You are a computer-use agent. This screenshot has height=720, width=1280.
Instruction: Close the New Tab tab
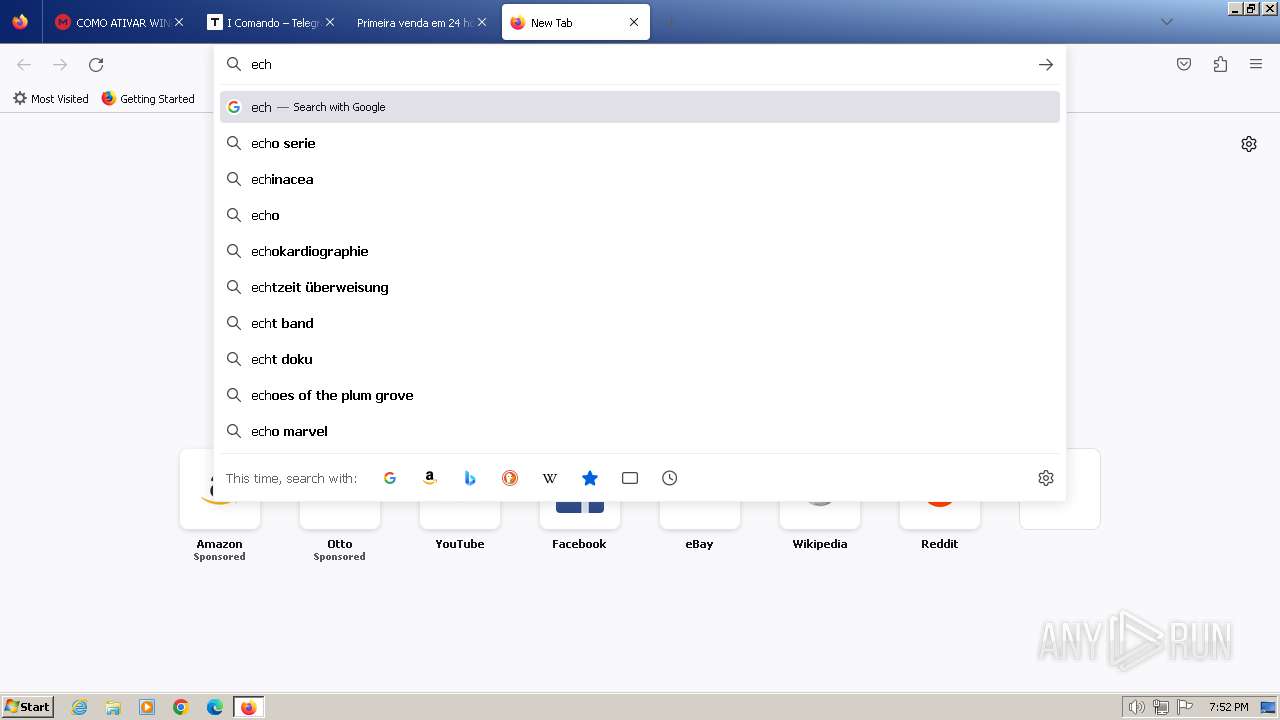[634, 22]
